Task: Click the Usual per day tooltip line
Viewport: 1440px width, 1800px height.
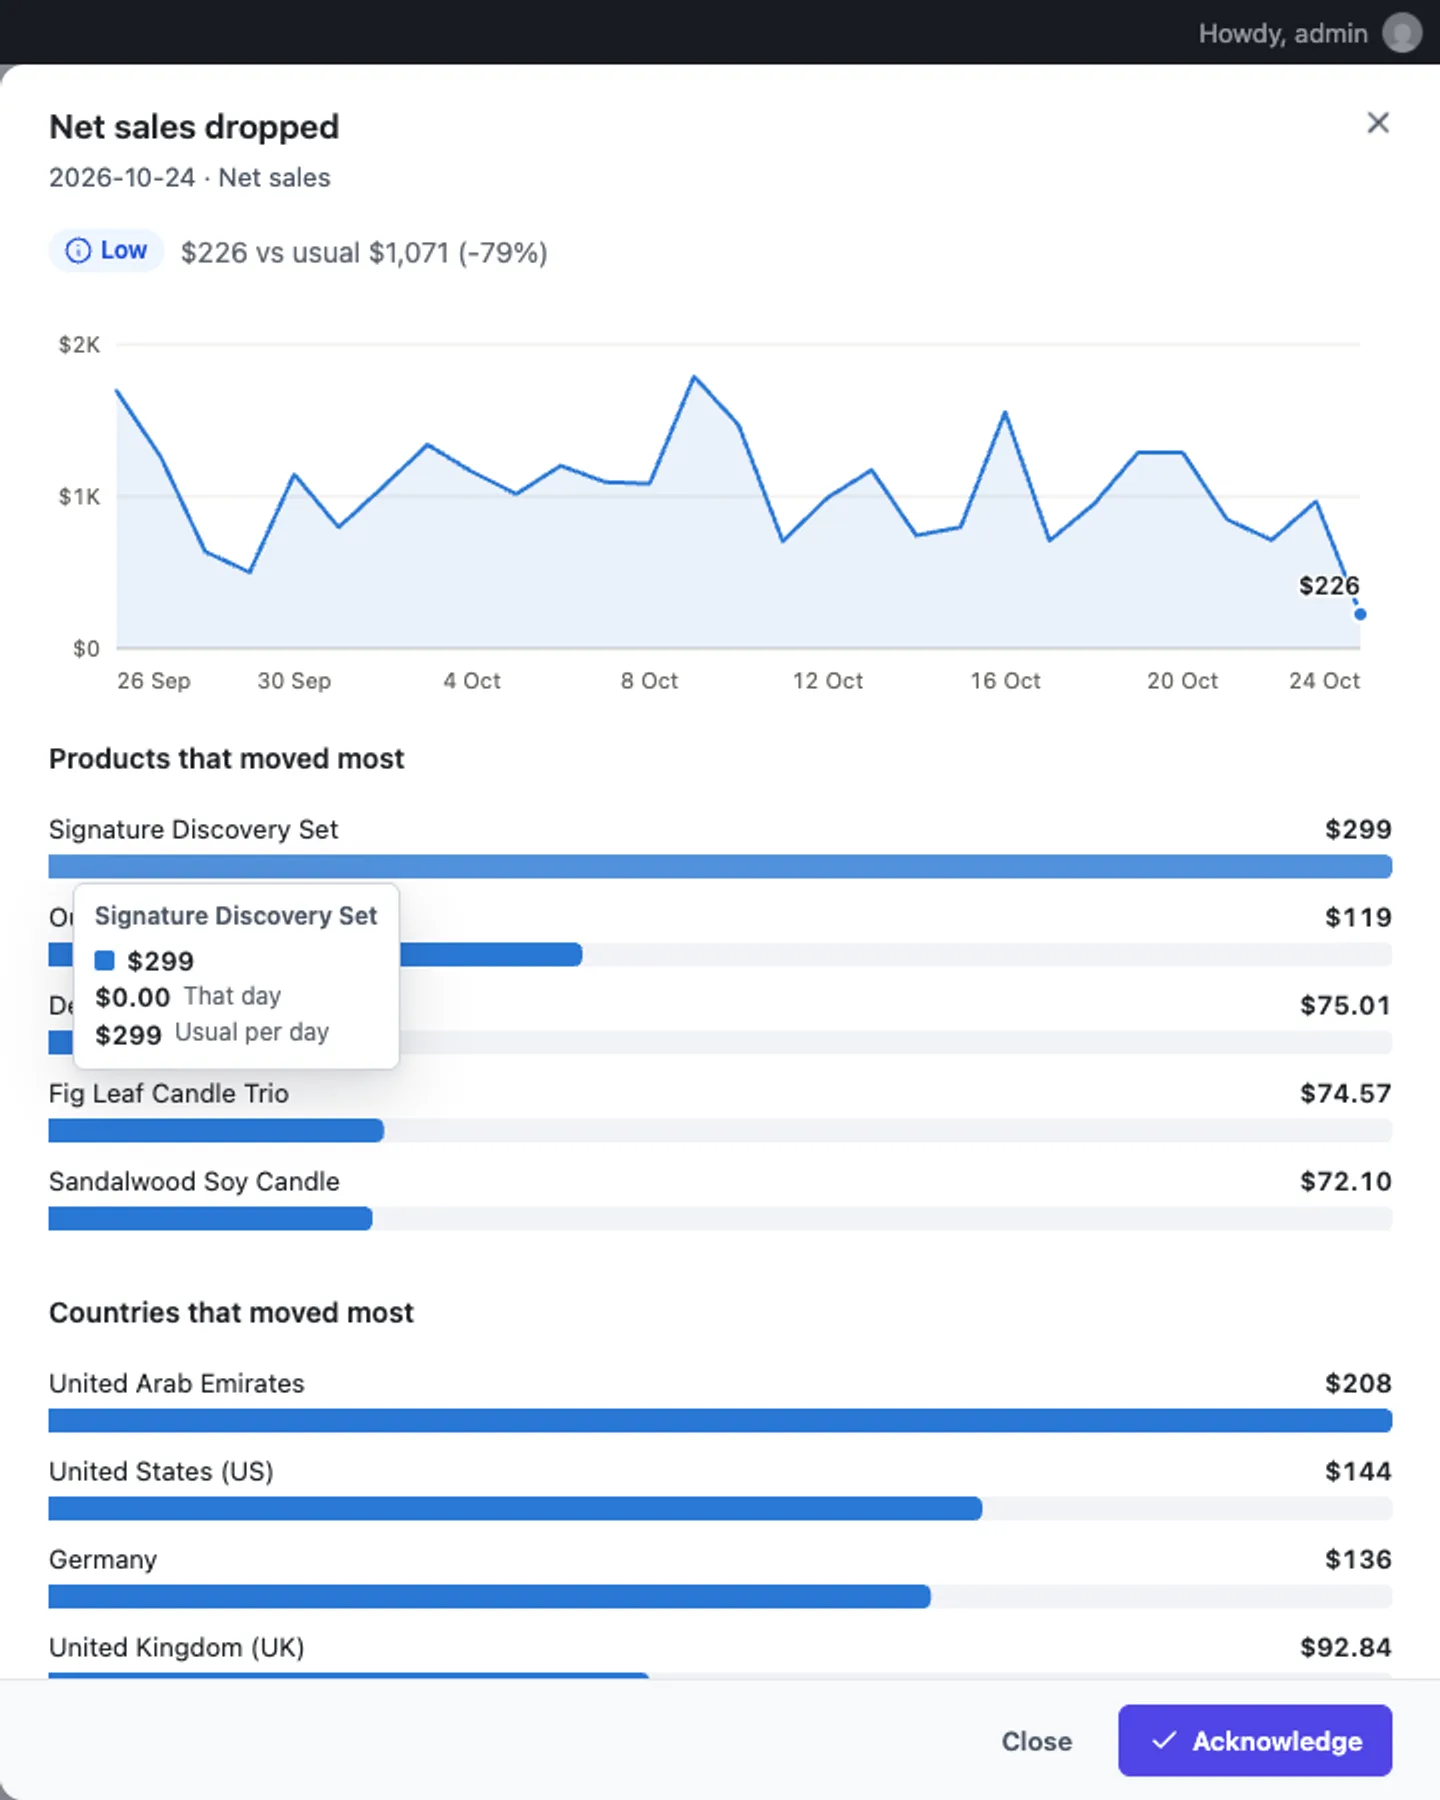Action: [212, 1033]
